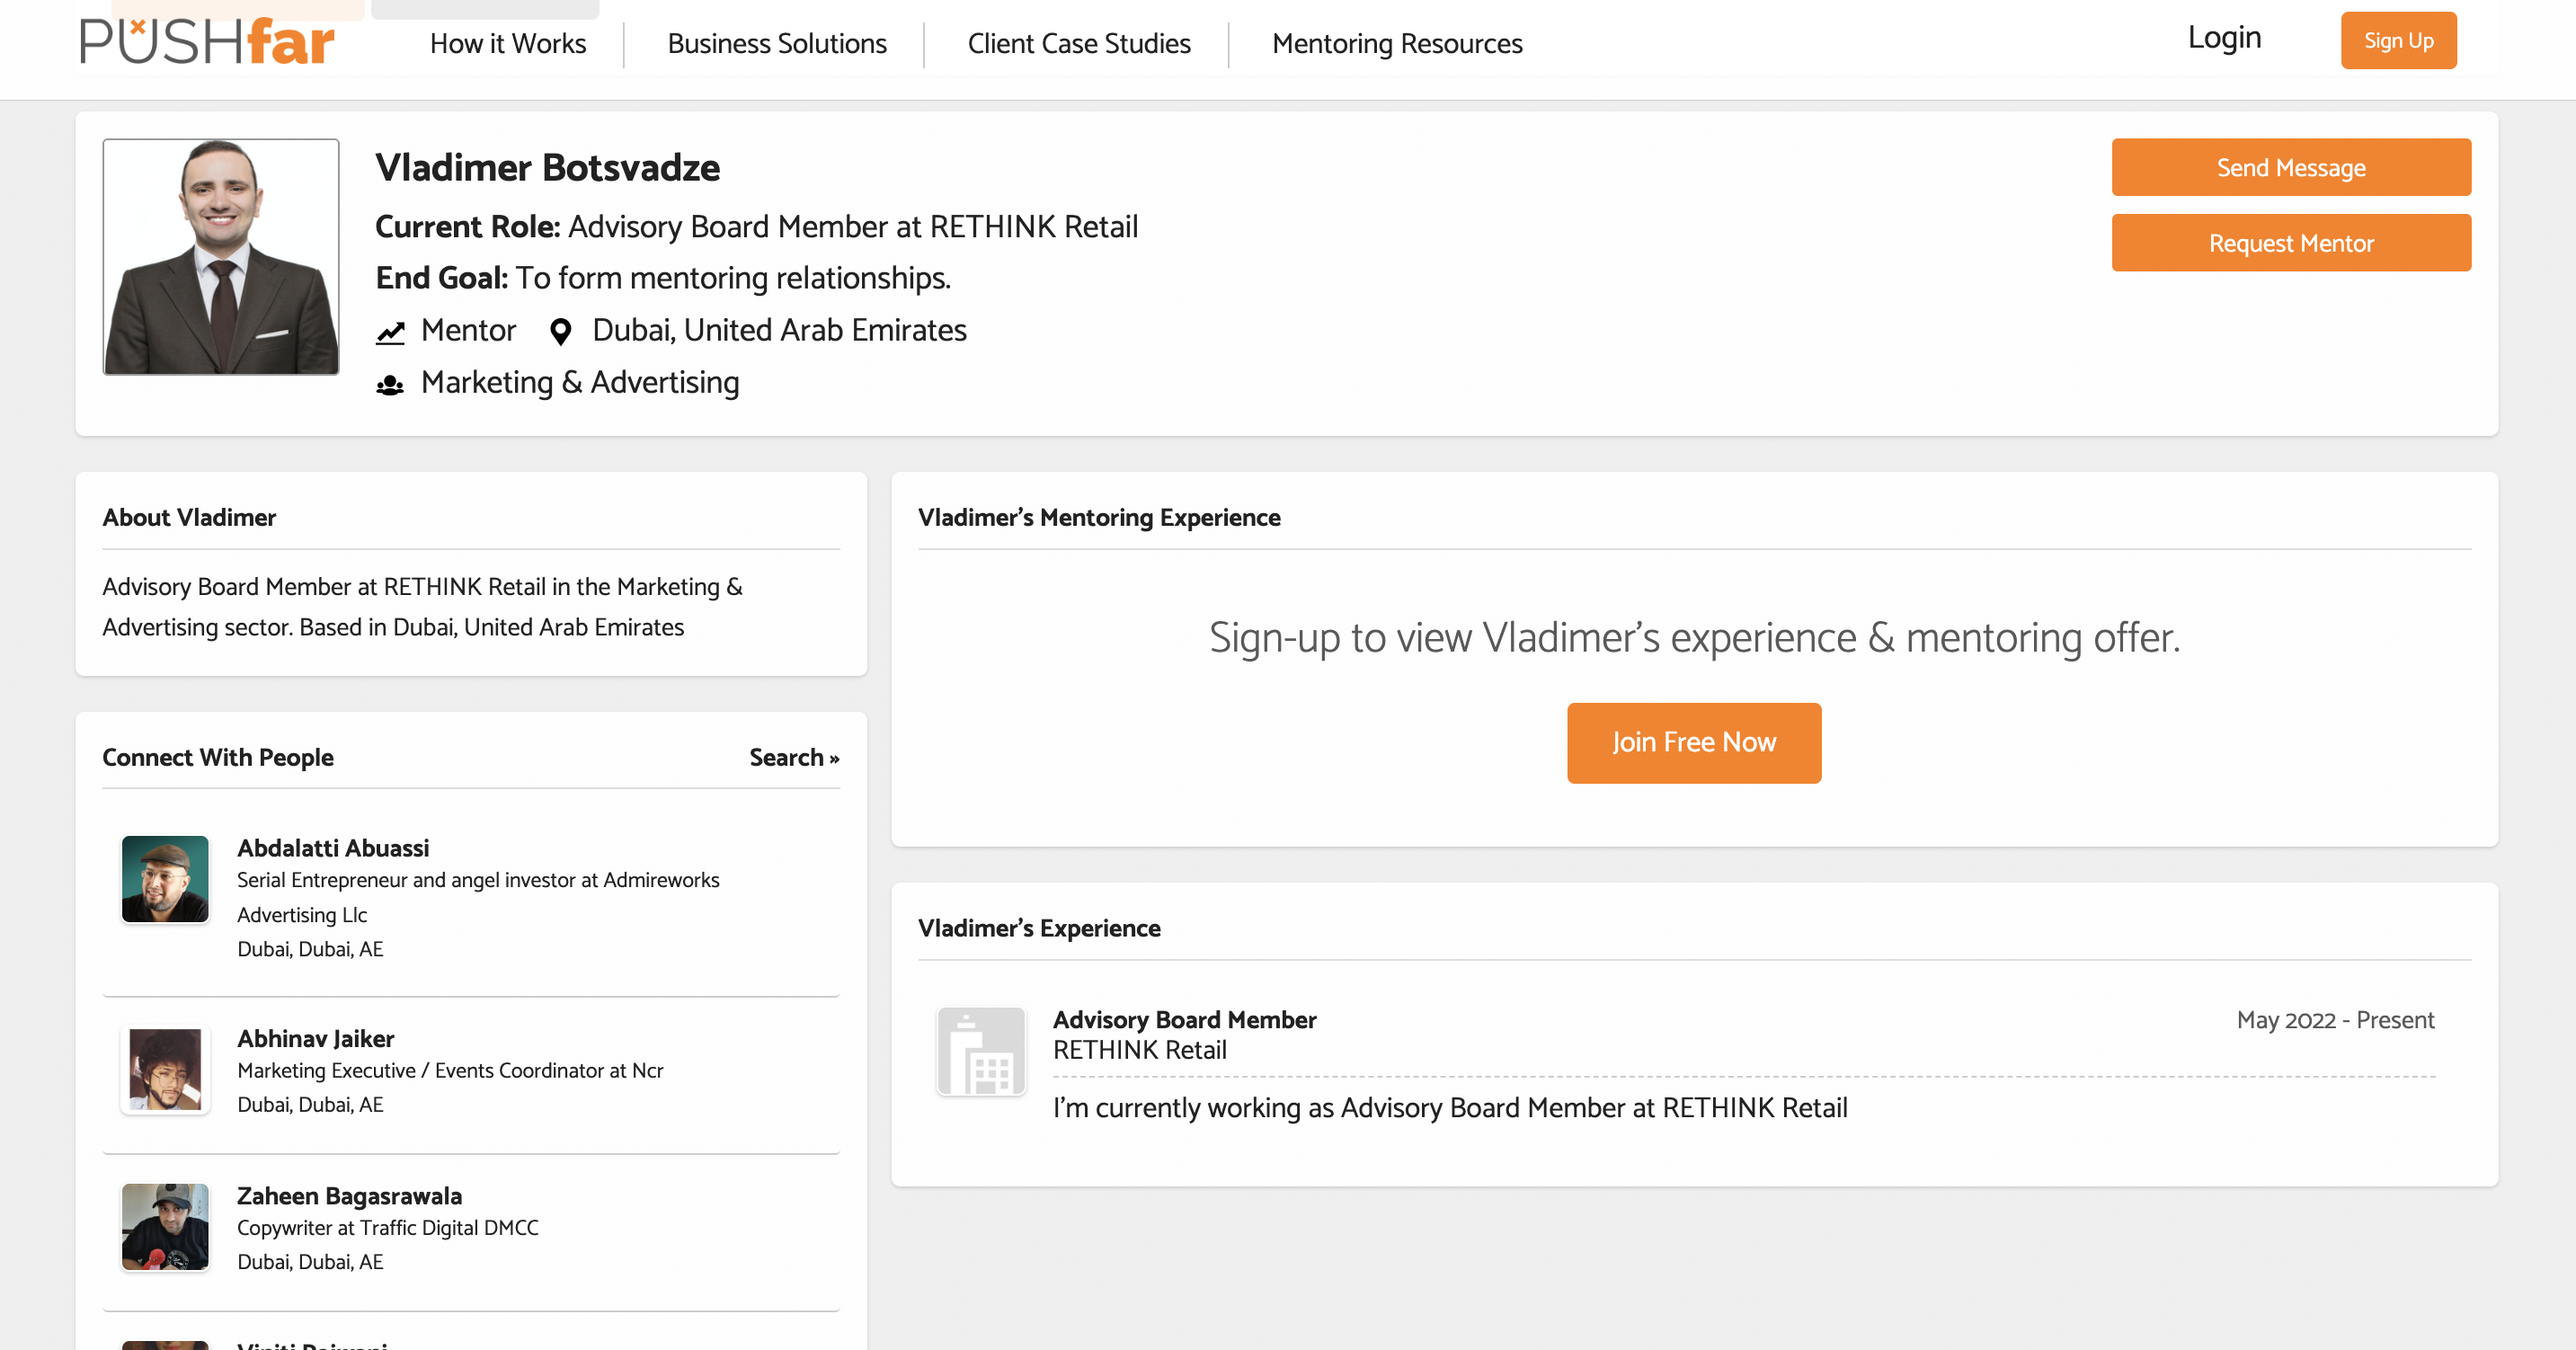
Task: Open Abhinav Jaiker's profile picture
Action: [165, 1070]
